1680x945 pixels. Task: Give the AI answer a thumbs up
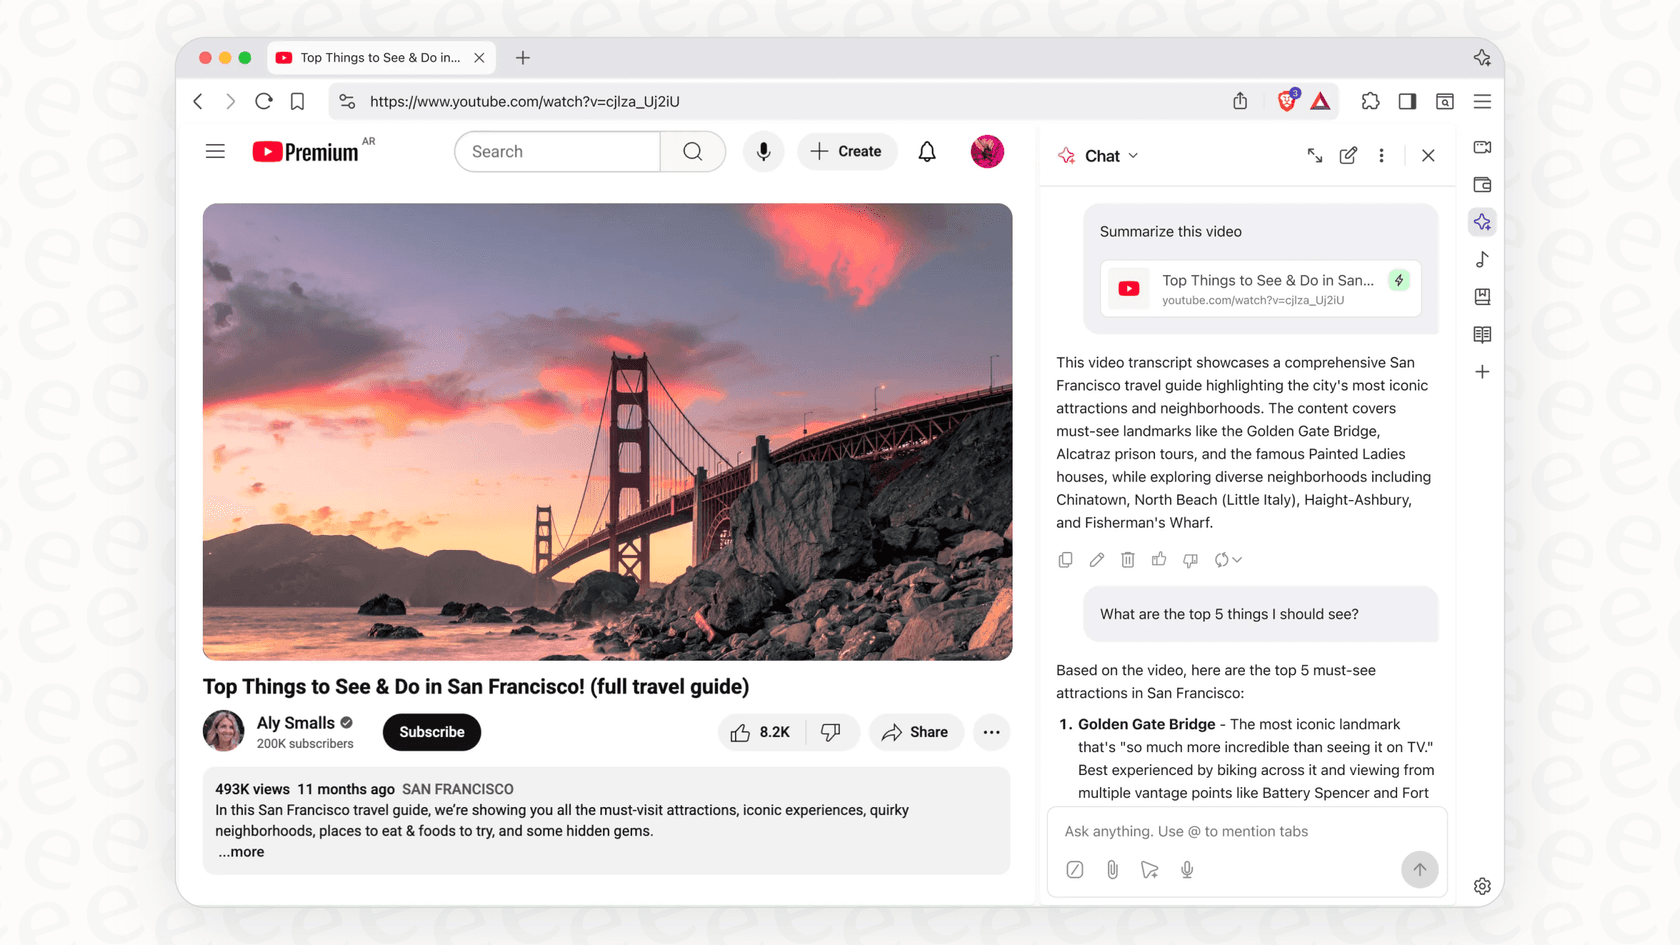(x=1159, y=560)
